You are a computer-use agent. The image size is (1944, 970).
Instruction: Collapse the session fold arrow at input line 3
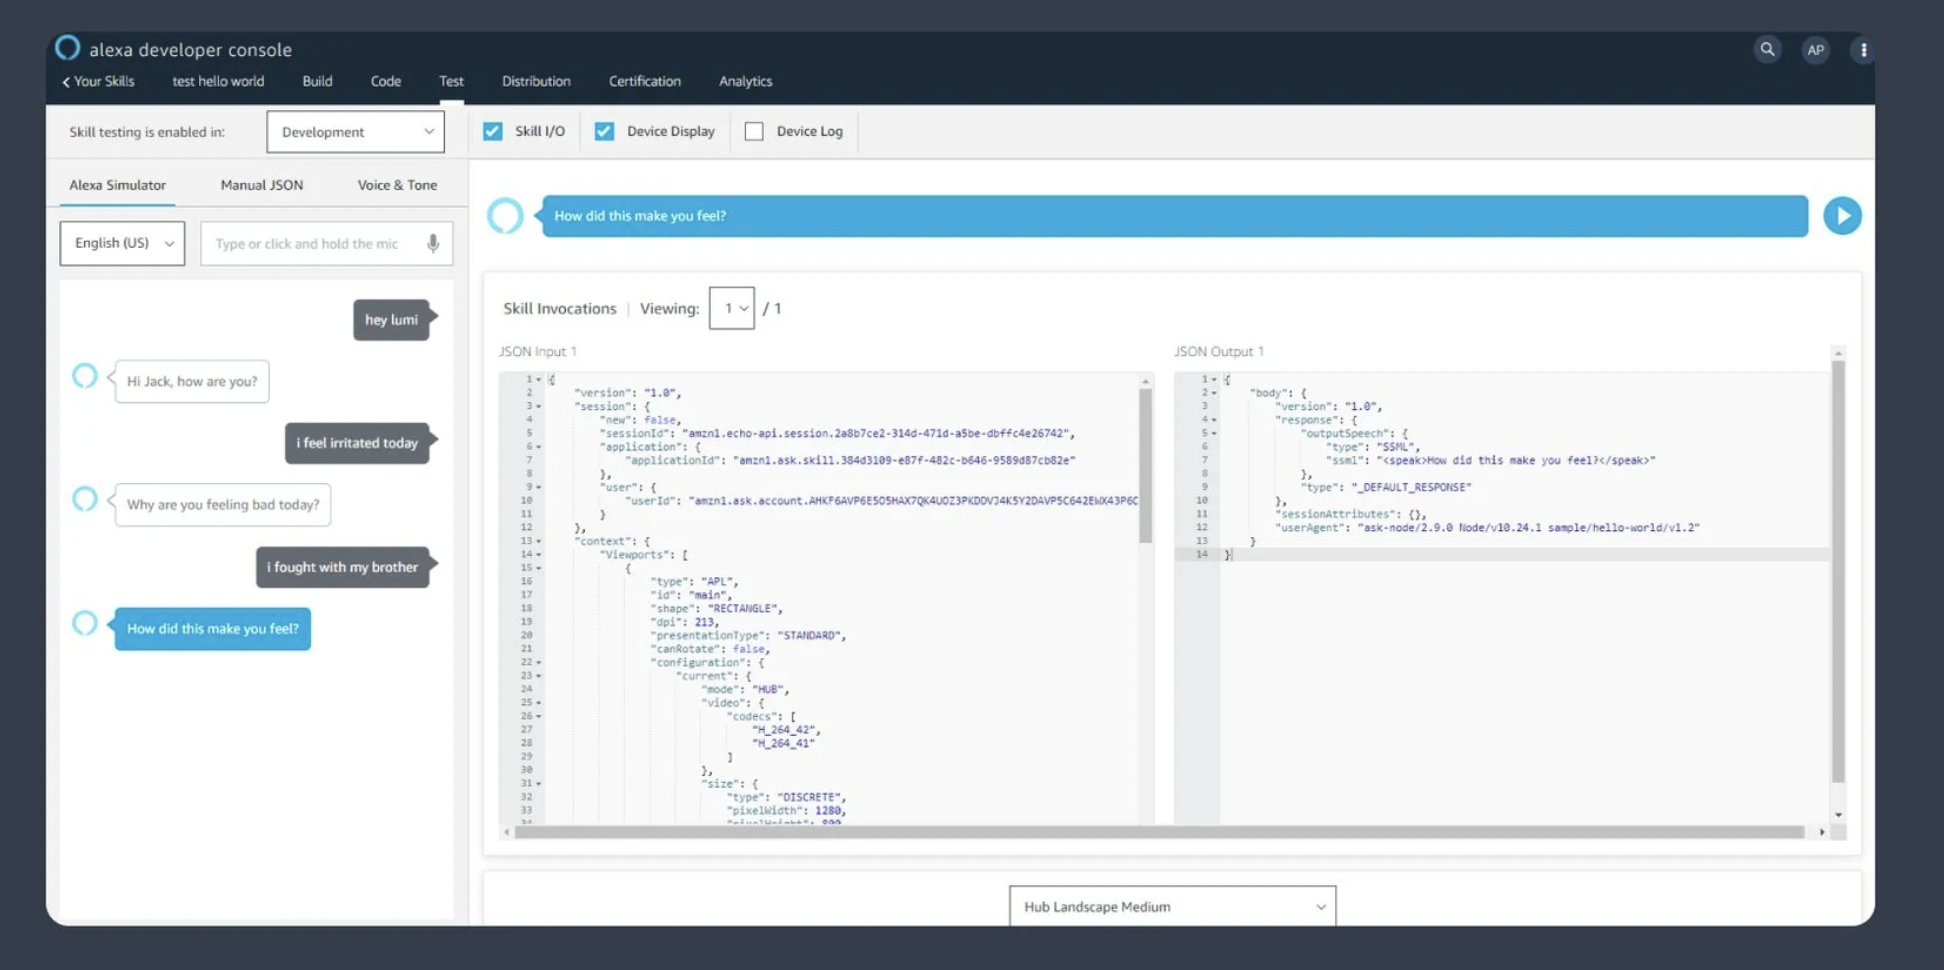538,407
